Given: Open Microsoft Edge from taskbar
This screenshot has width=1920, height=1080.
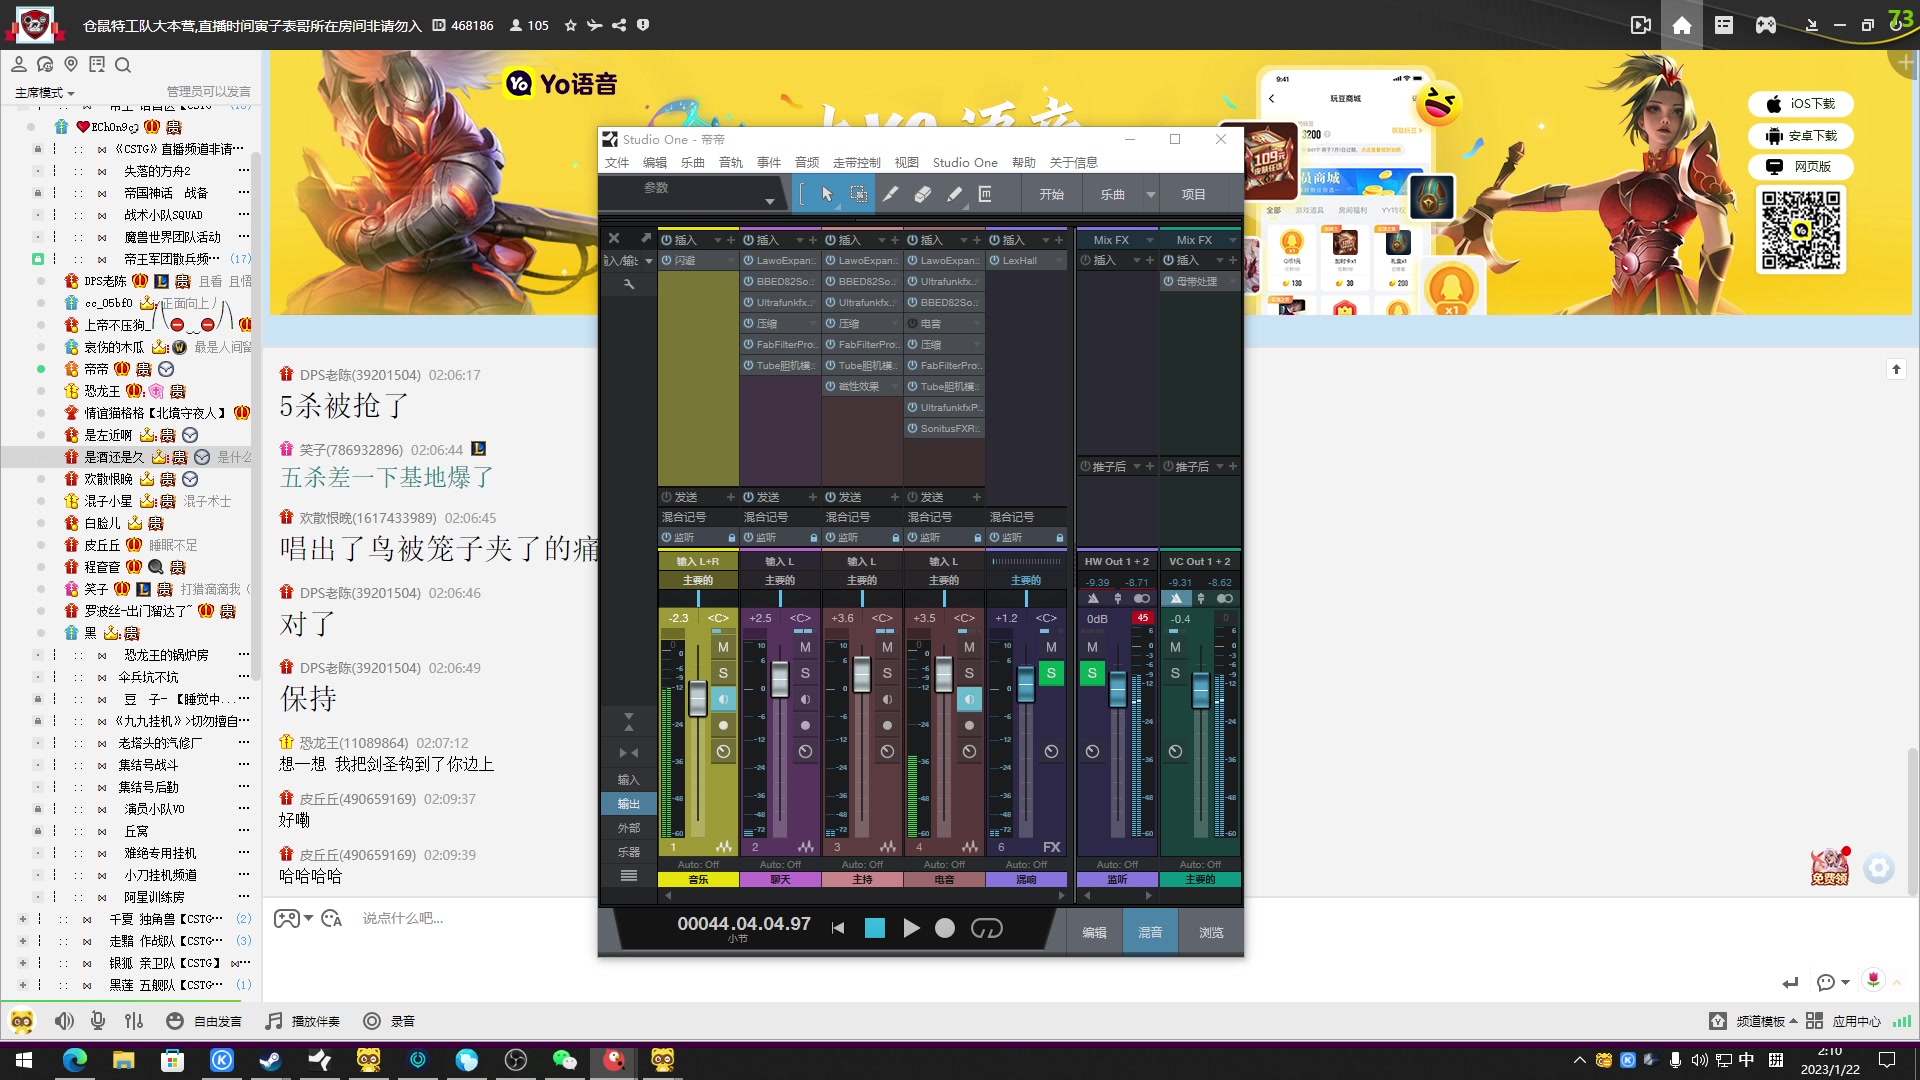Looking at the screenshot, I should (x=75, y=1060).
